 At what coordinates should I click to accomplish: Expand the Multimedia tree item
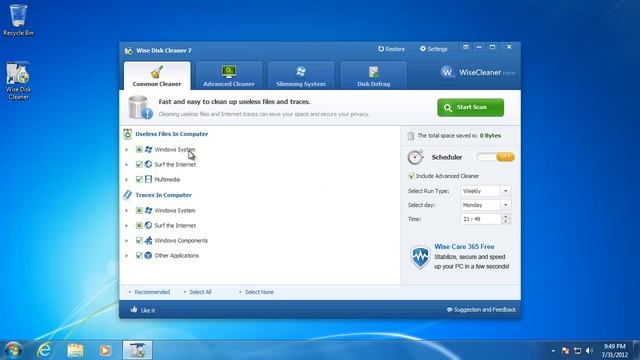127,180
